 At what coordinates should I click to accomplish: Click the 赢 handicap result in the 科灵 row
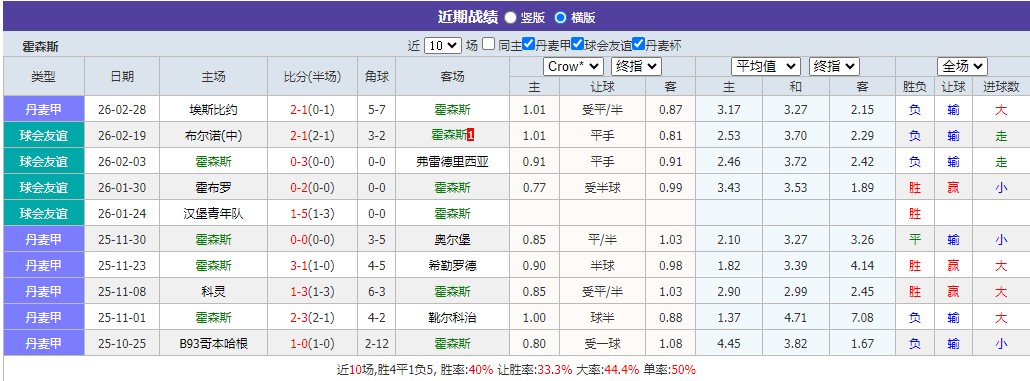pos(953,292)
